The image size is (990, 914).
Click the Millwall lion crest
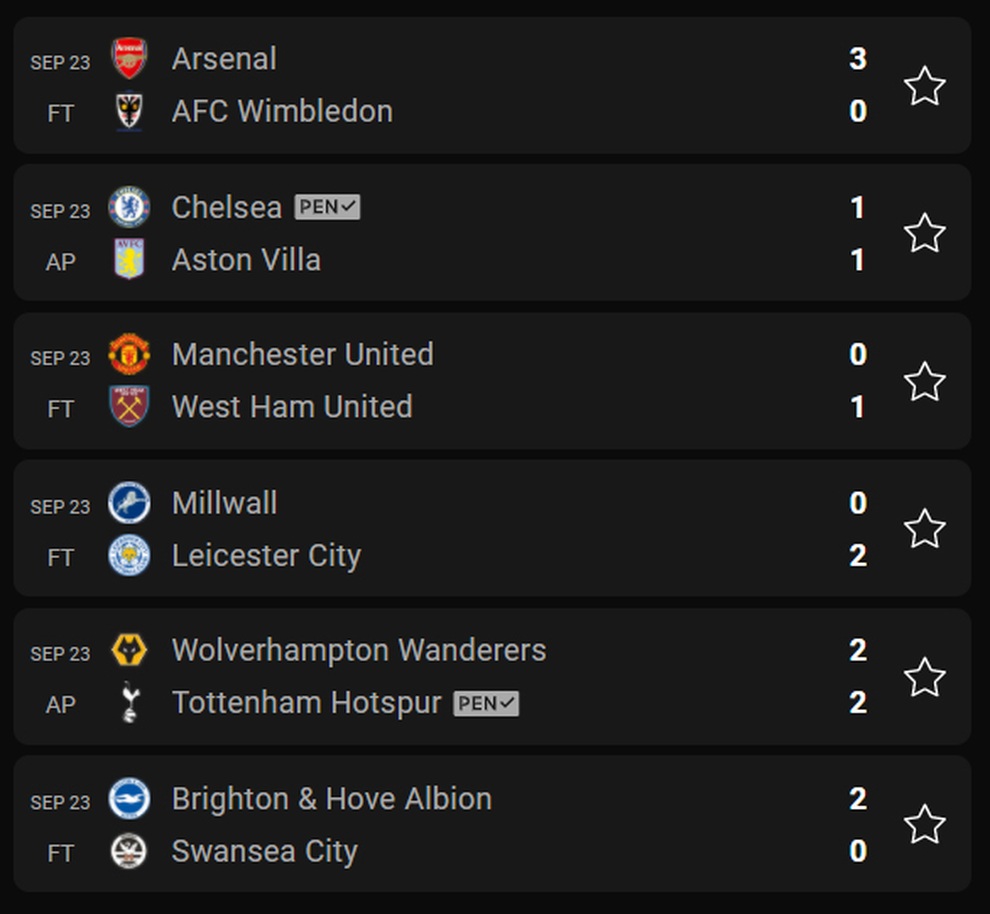point(129,503)
